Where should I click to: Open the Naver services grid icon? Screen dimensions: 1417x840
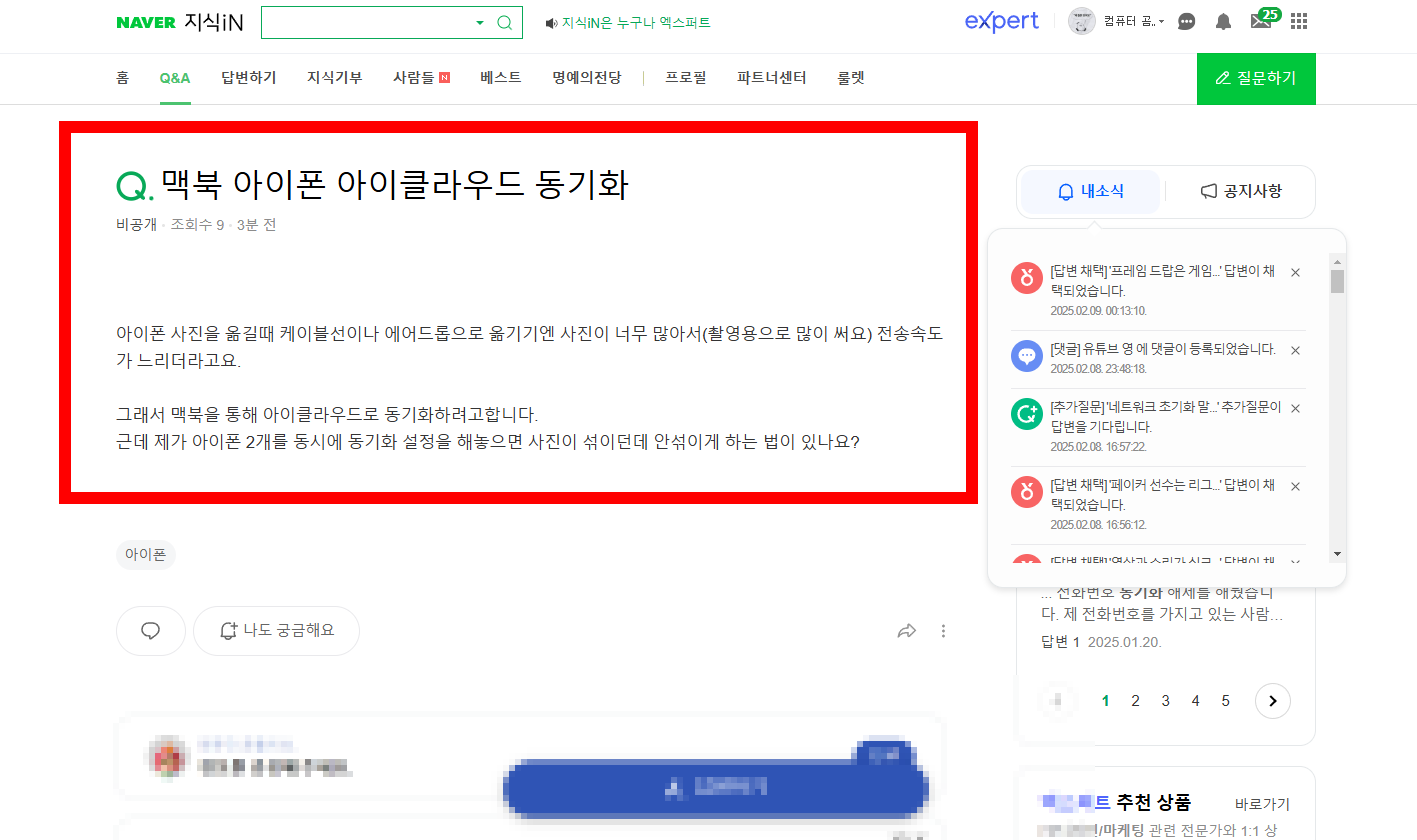pos(1299,21)
